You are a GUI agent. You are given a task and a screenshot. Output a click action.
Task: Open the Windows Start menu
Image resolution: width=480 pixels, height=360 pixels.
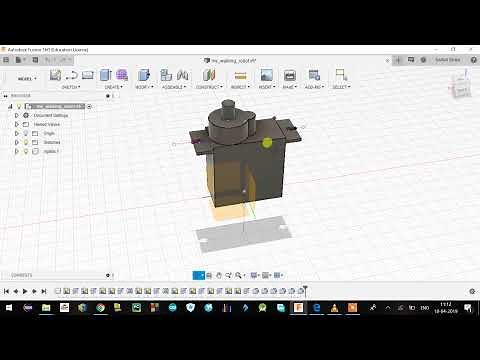(9, 308)
